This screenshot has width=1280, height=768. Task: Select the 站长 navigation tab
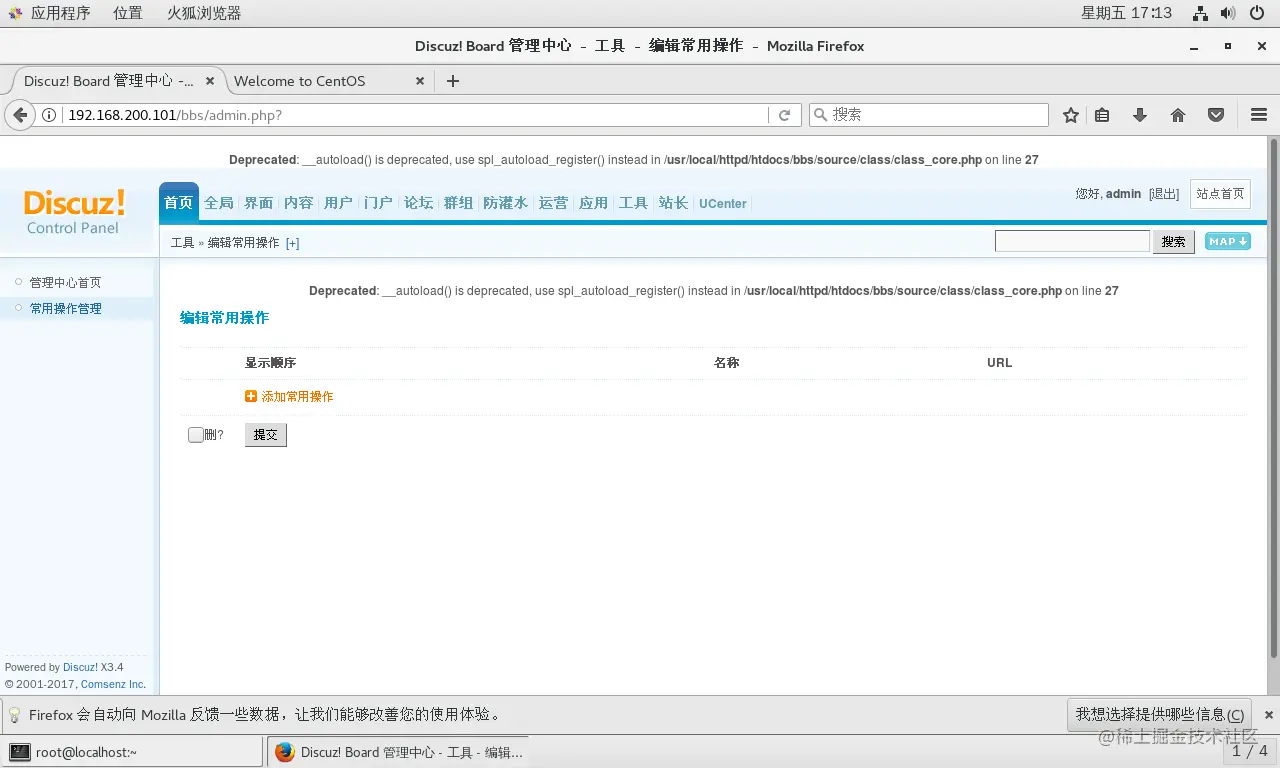673,203
